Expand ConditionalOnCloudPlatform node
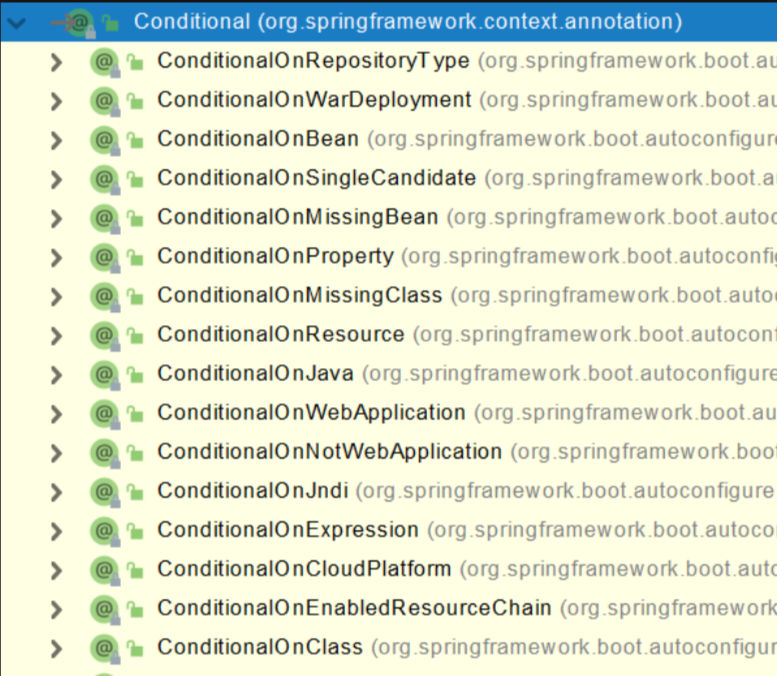 click(56, 571)
